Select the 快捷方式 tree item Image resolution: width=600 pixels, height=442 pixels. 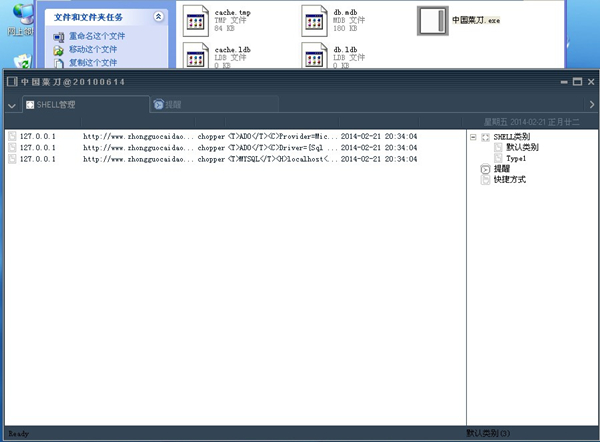pyautogui.click(x=509, y=180)
